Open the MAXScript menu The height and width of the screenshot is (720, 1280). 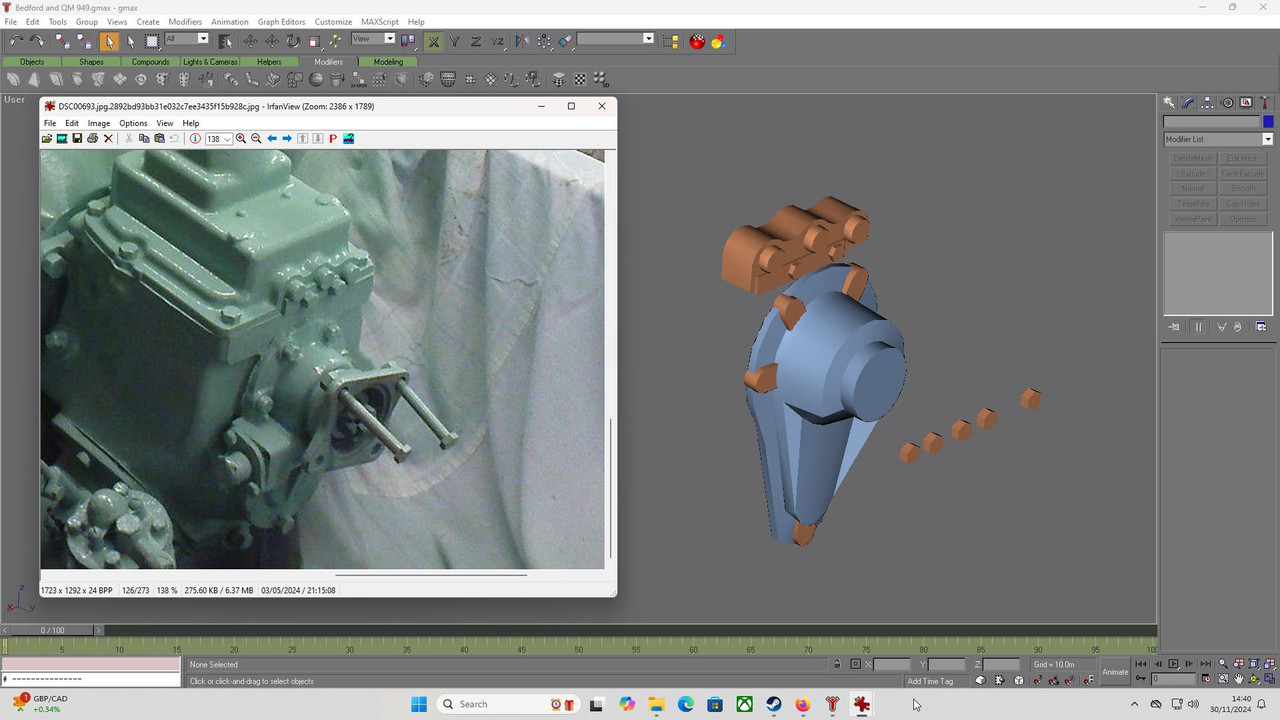pyautogui.click(x=378, y=21)
